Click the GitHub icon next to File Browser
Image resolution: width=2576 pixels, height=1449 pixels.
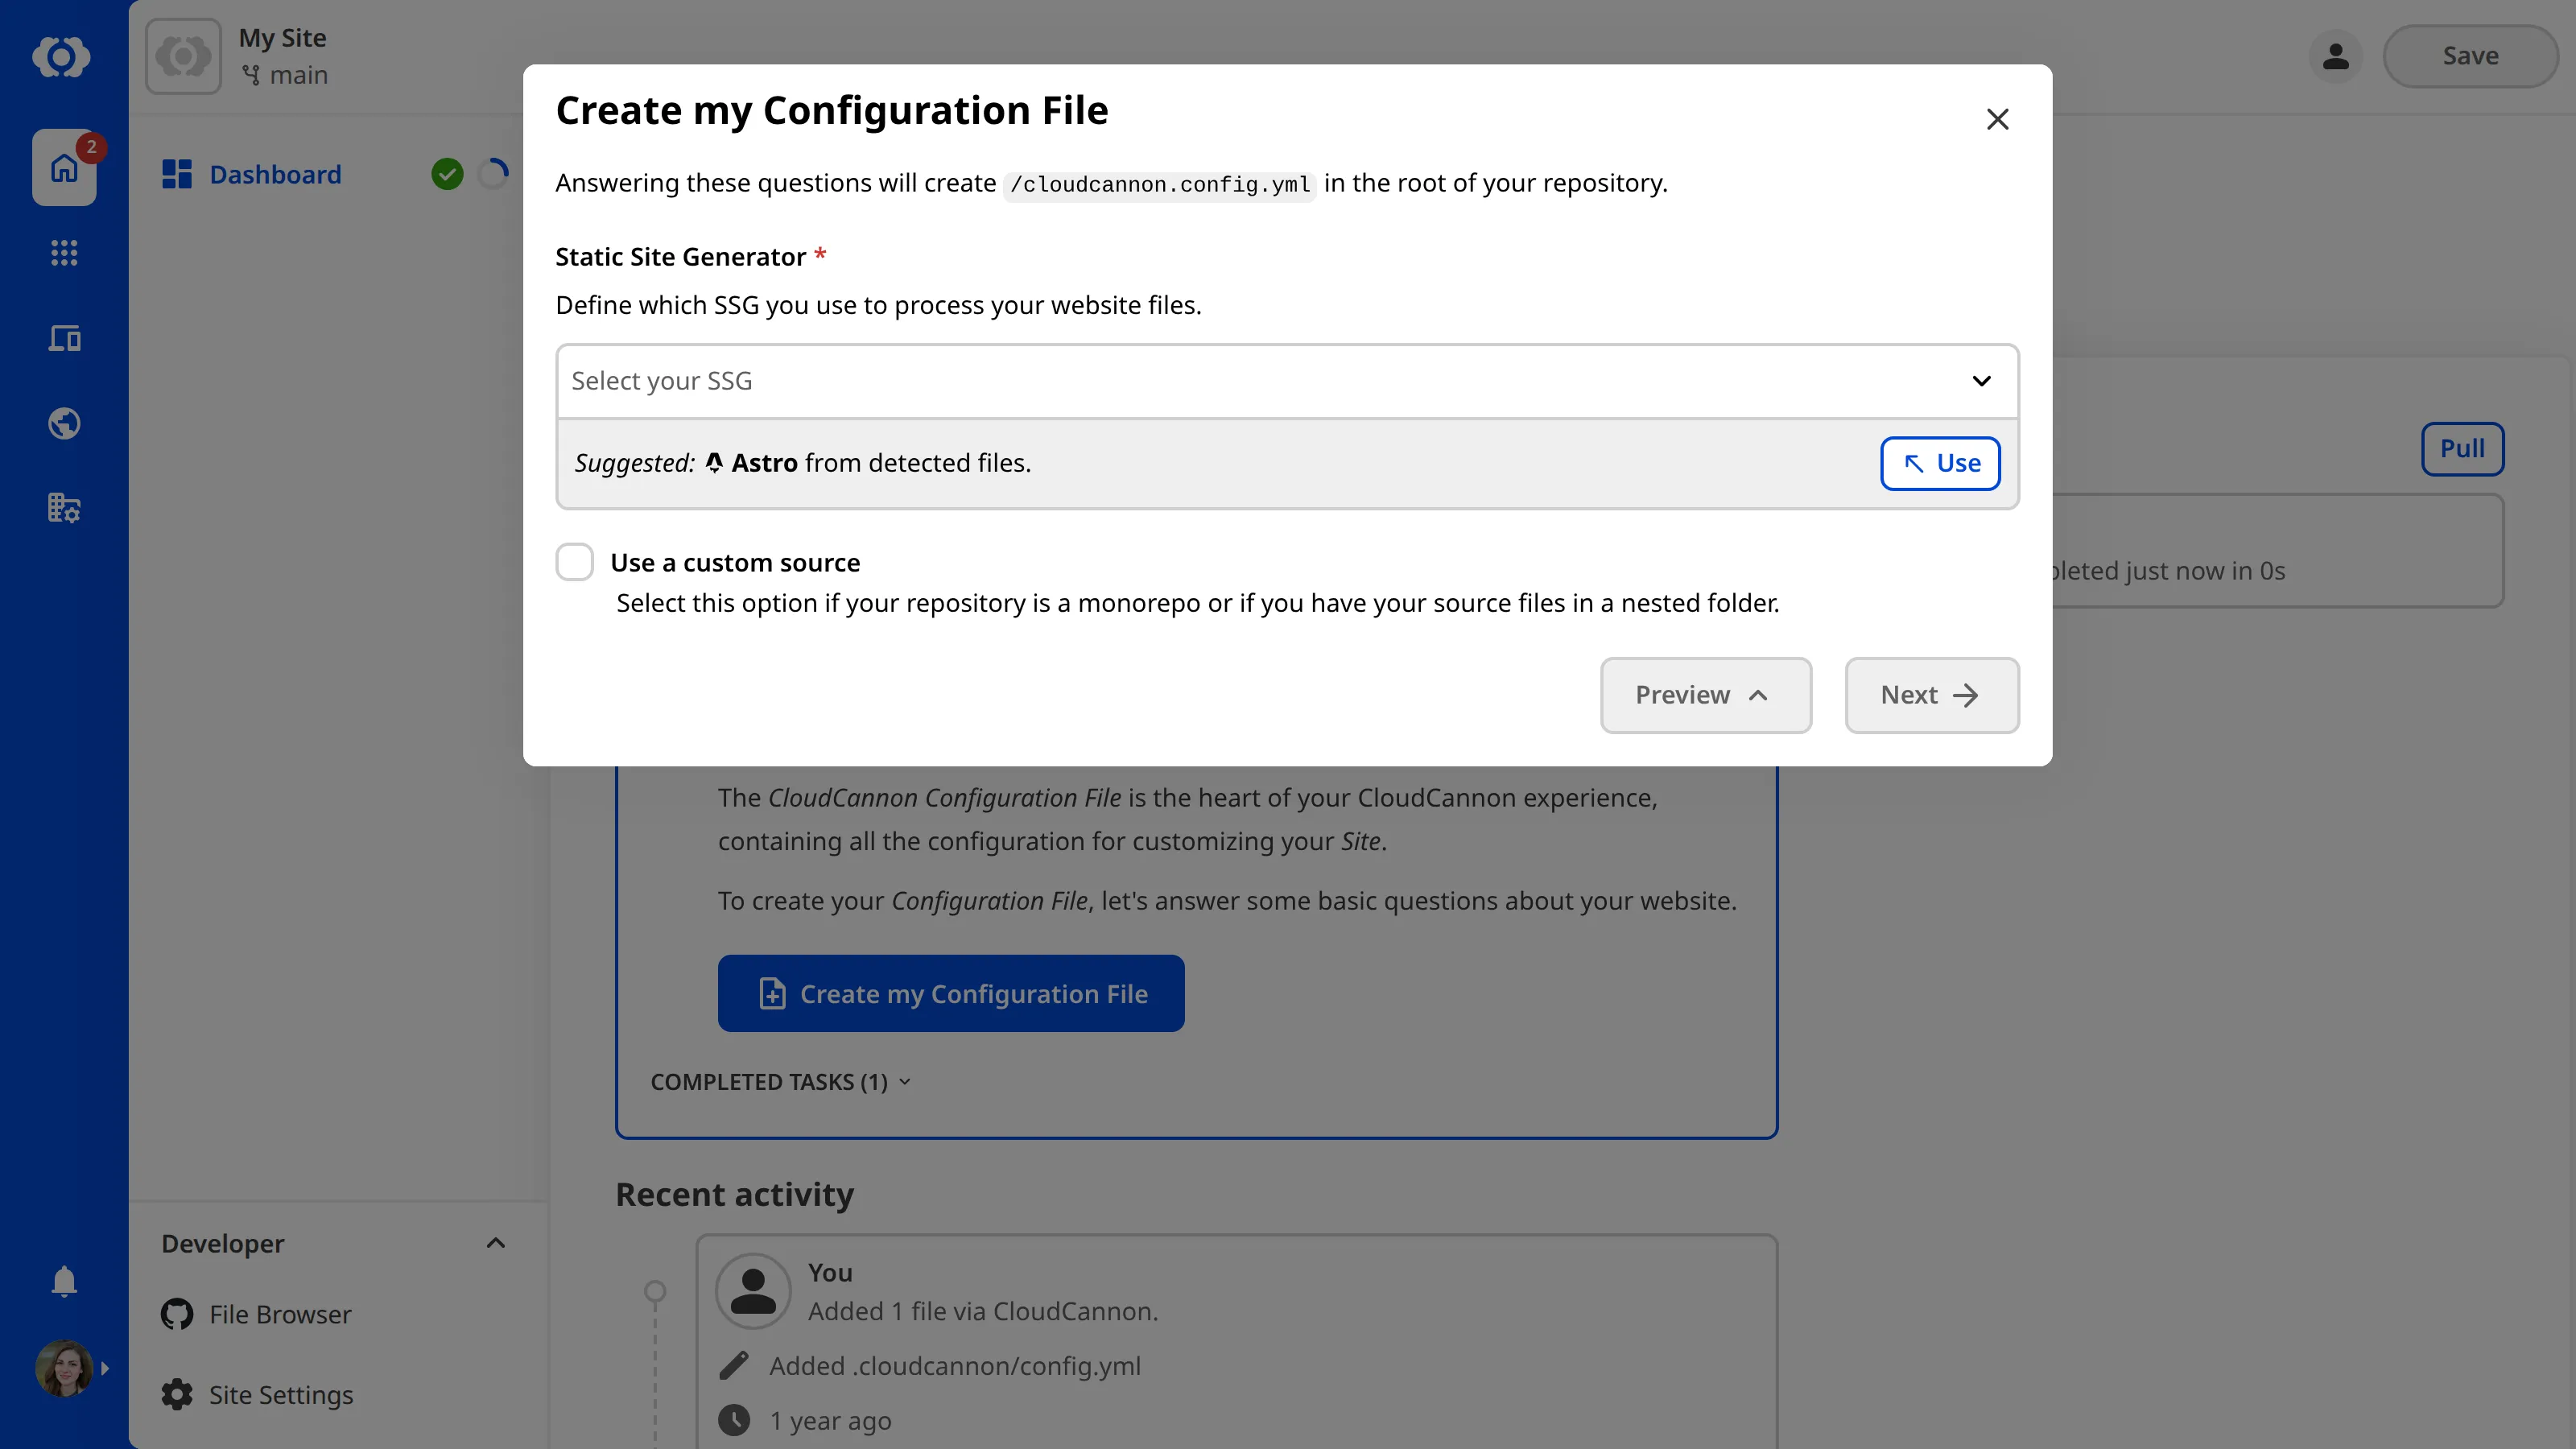pyautogui.click(x=176, y=1313)
